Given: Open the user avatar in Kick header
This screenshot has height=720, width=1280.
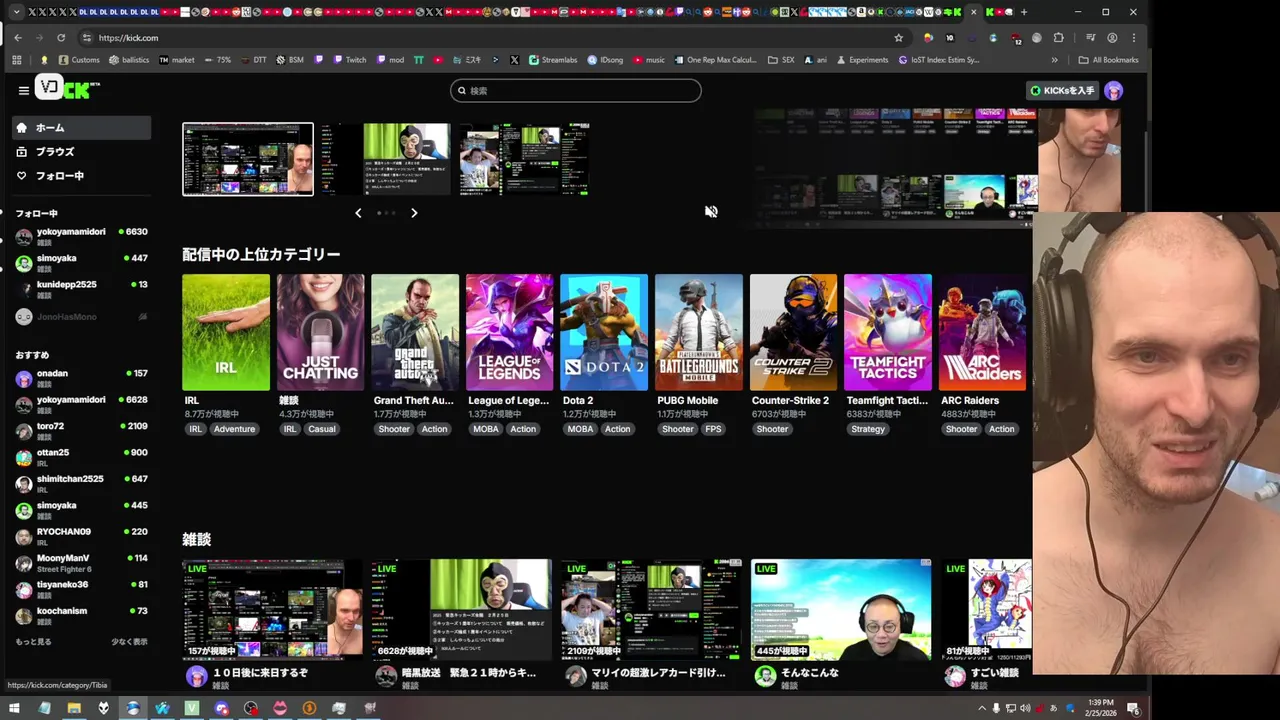Looking at the screenshot, I should click(x=1113, y=90).
